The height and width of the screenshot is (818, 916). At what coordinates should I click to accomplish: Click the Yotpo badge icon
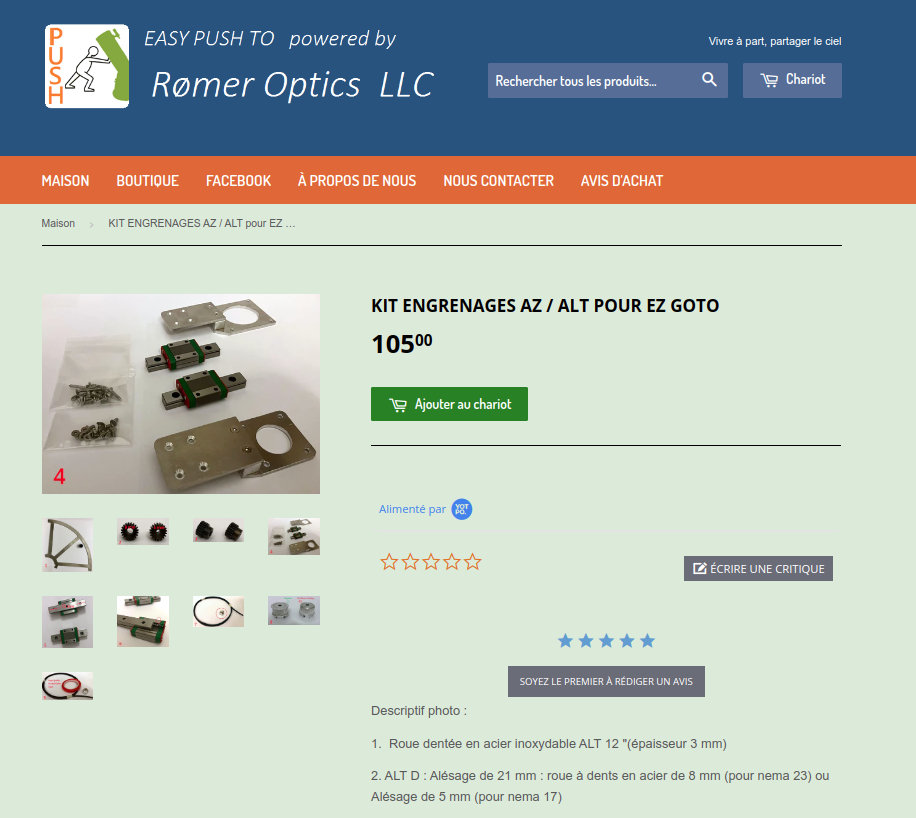pos(462,509)
